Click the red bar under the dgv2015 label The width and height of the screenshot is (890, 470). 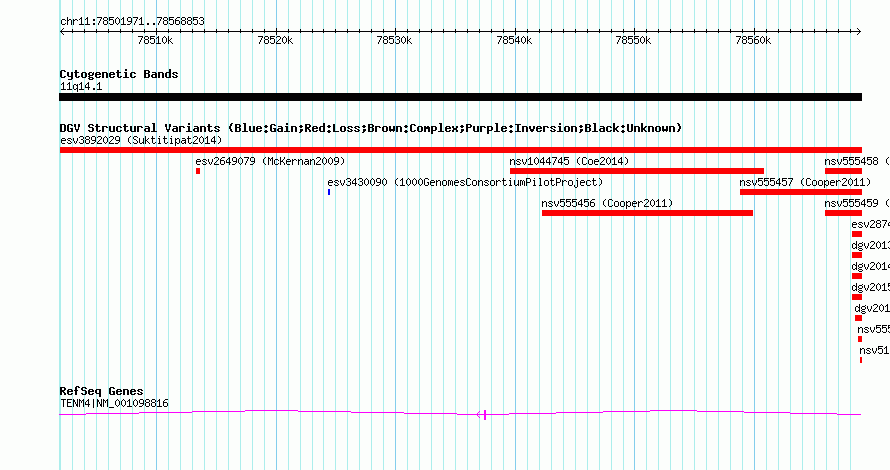click(857, 297)
